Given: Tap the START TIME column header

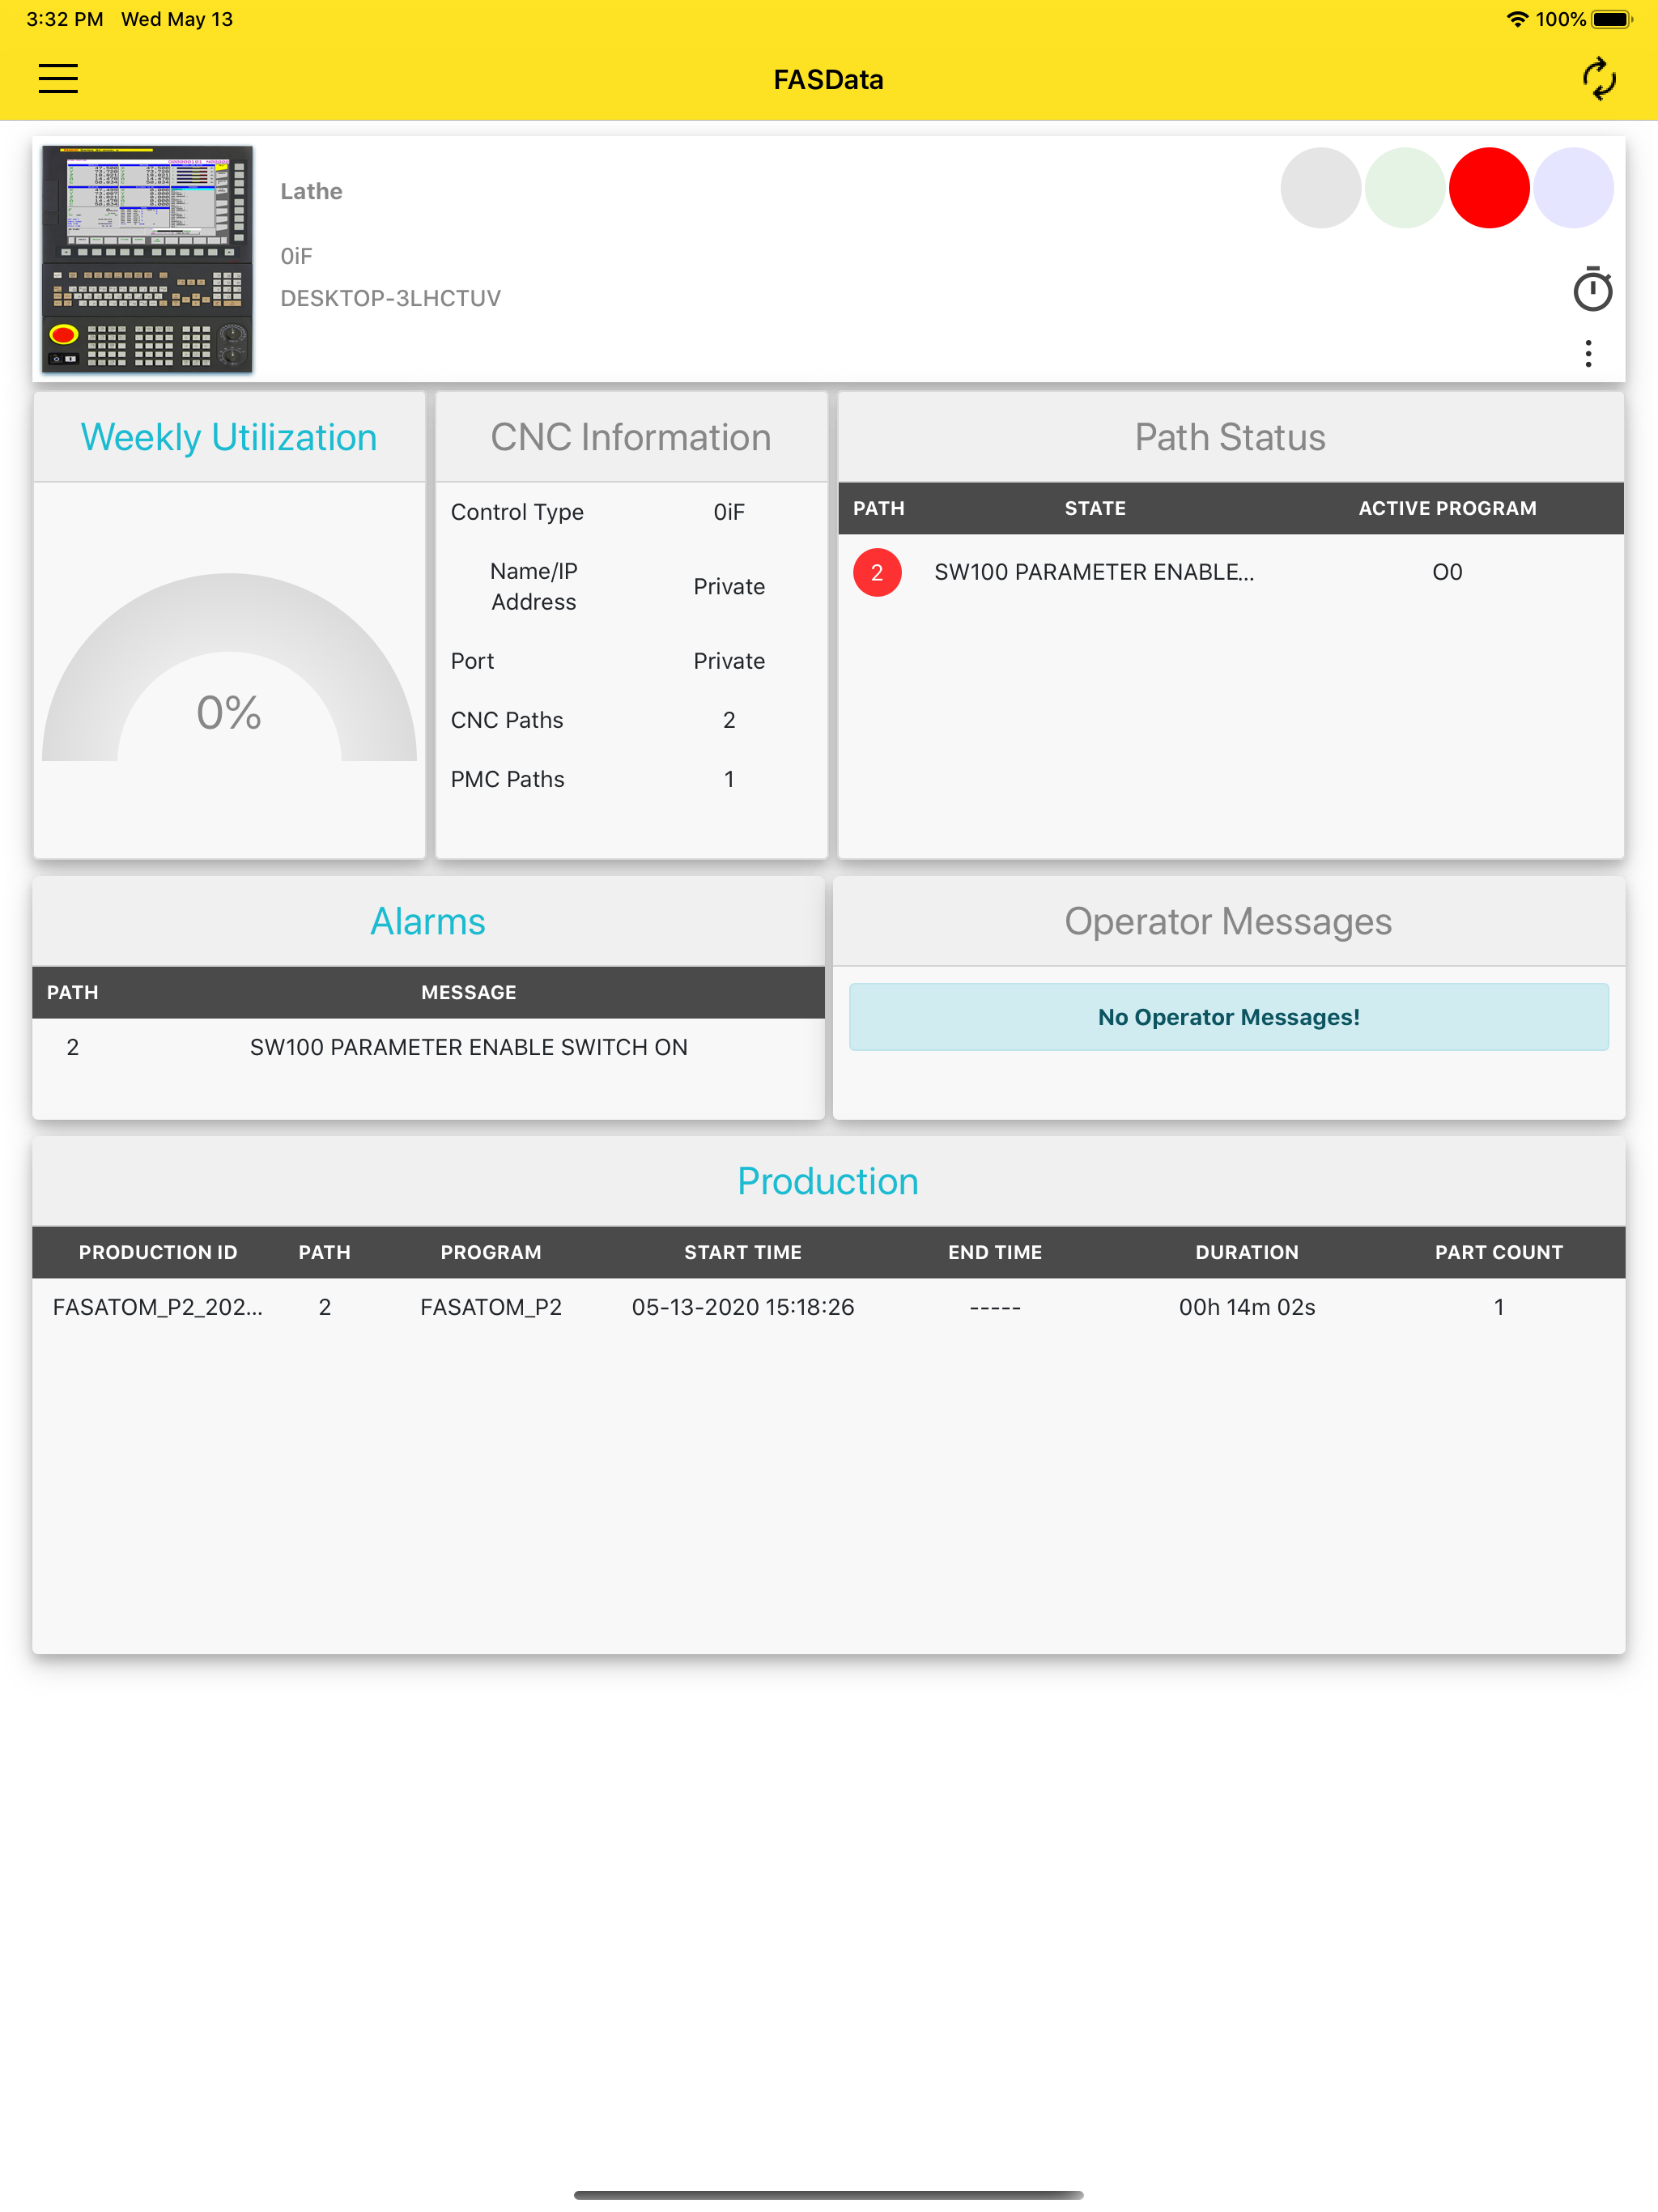Looking at the screenshot, I should [743, 1252].
